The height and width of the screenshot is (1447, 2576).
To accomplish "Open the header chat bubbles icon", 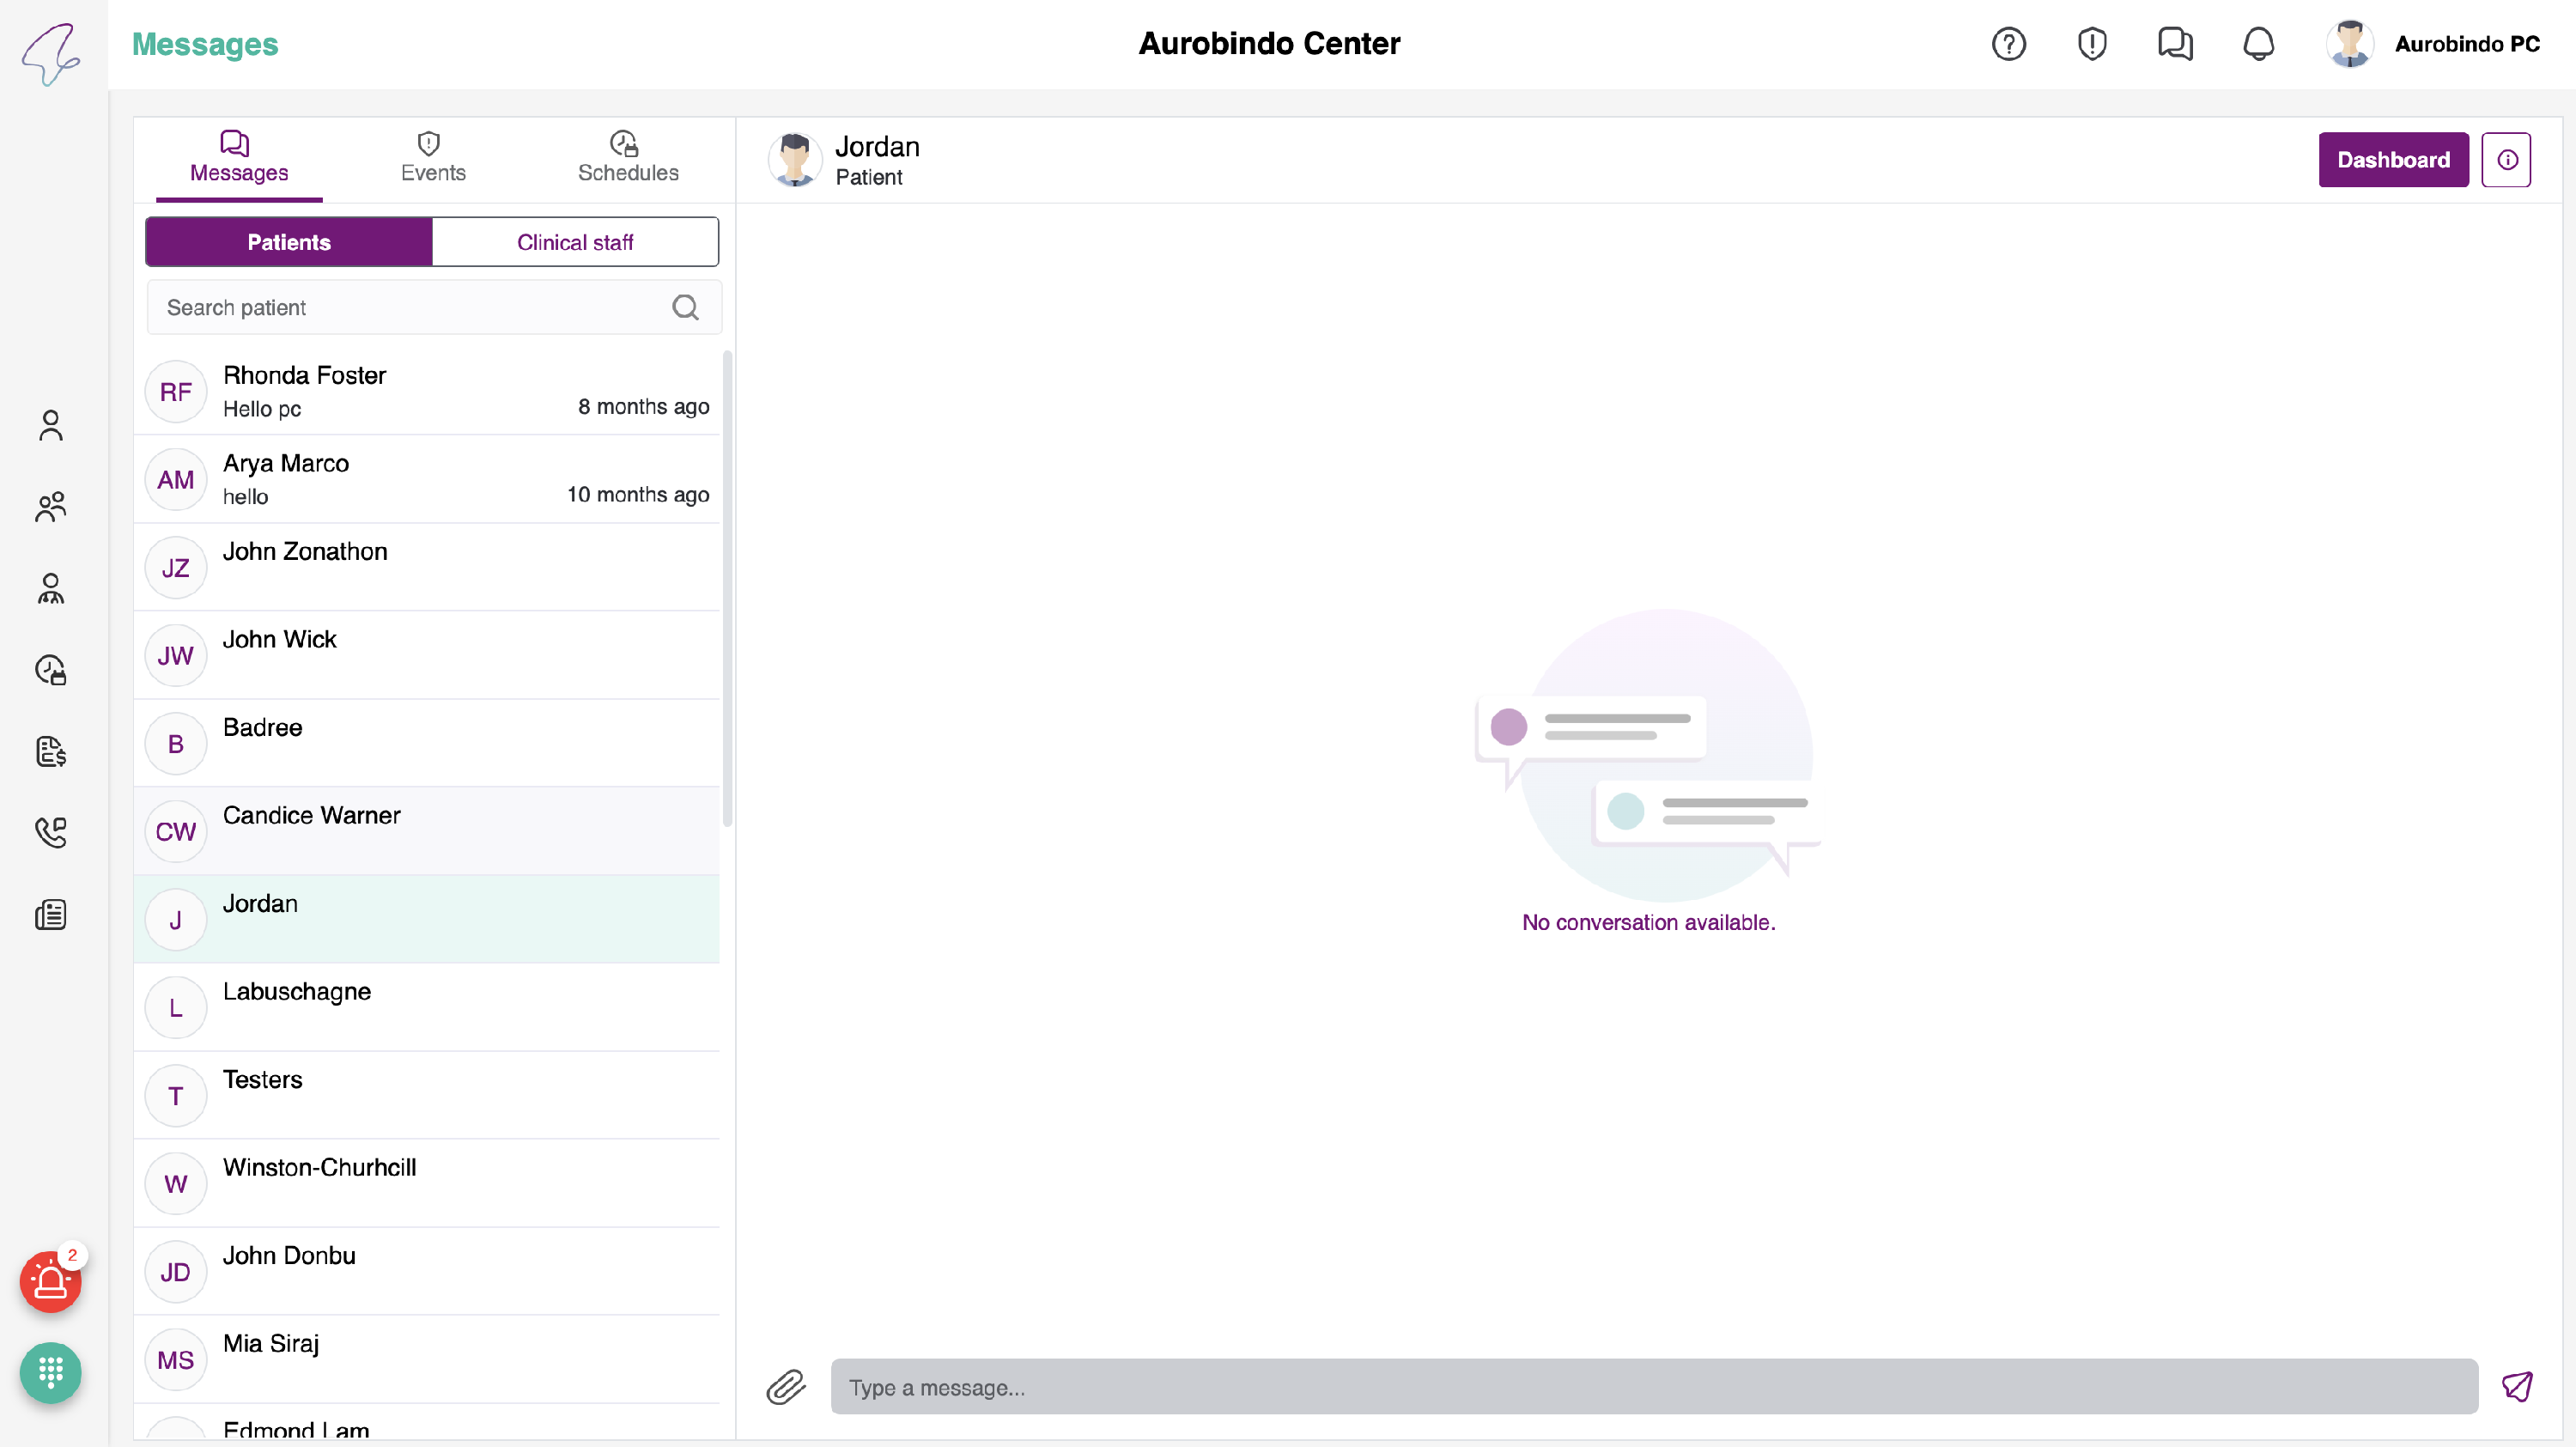I will tap(2174, 44).
